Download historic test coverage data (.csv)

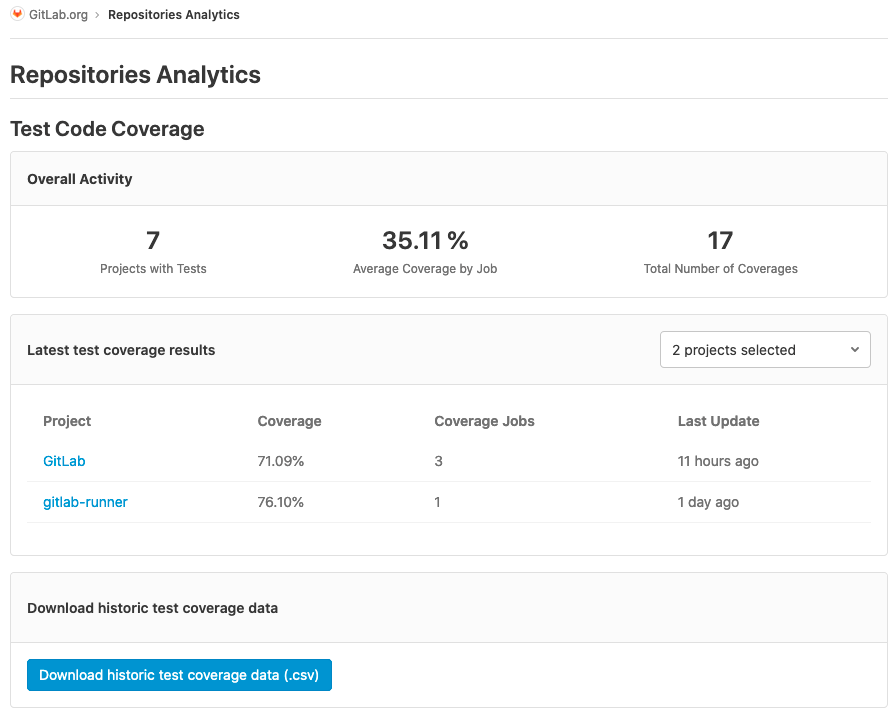pyautogui.click(x=179, y=675)
